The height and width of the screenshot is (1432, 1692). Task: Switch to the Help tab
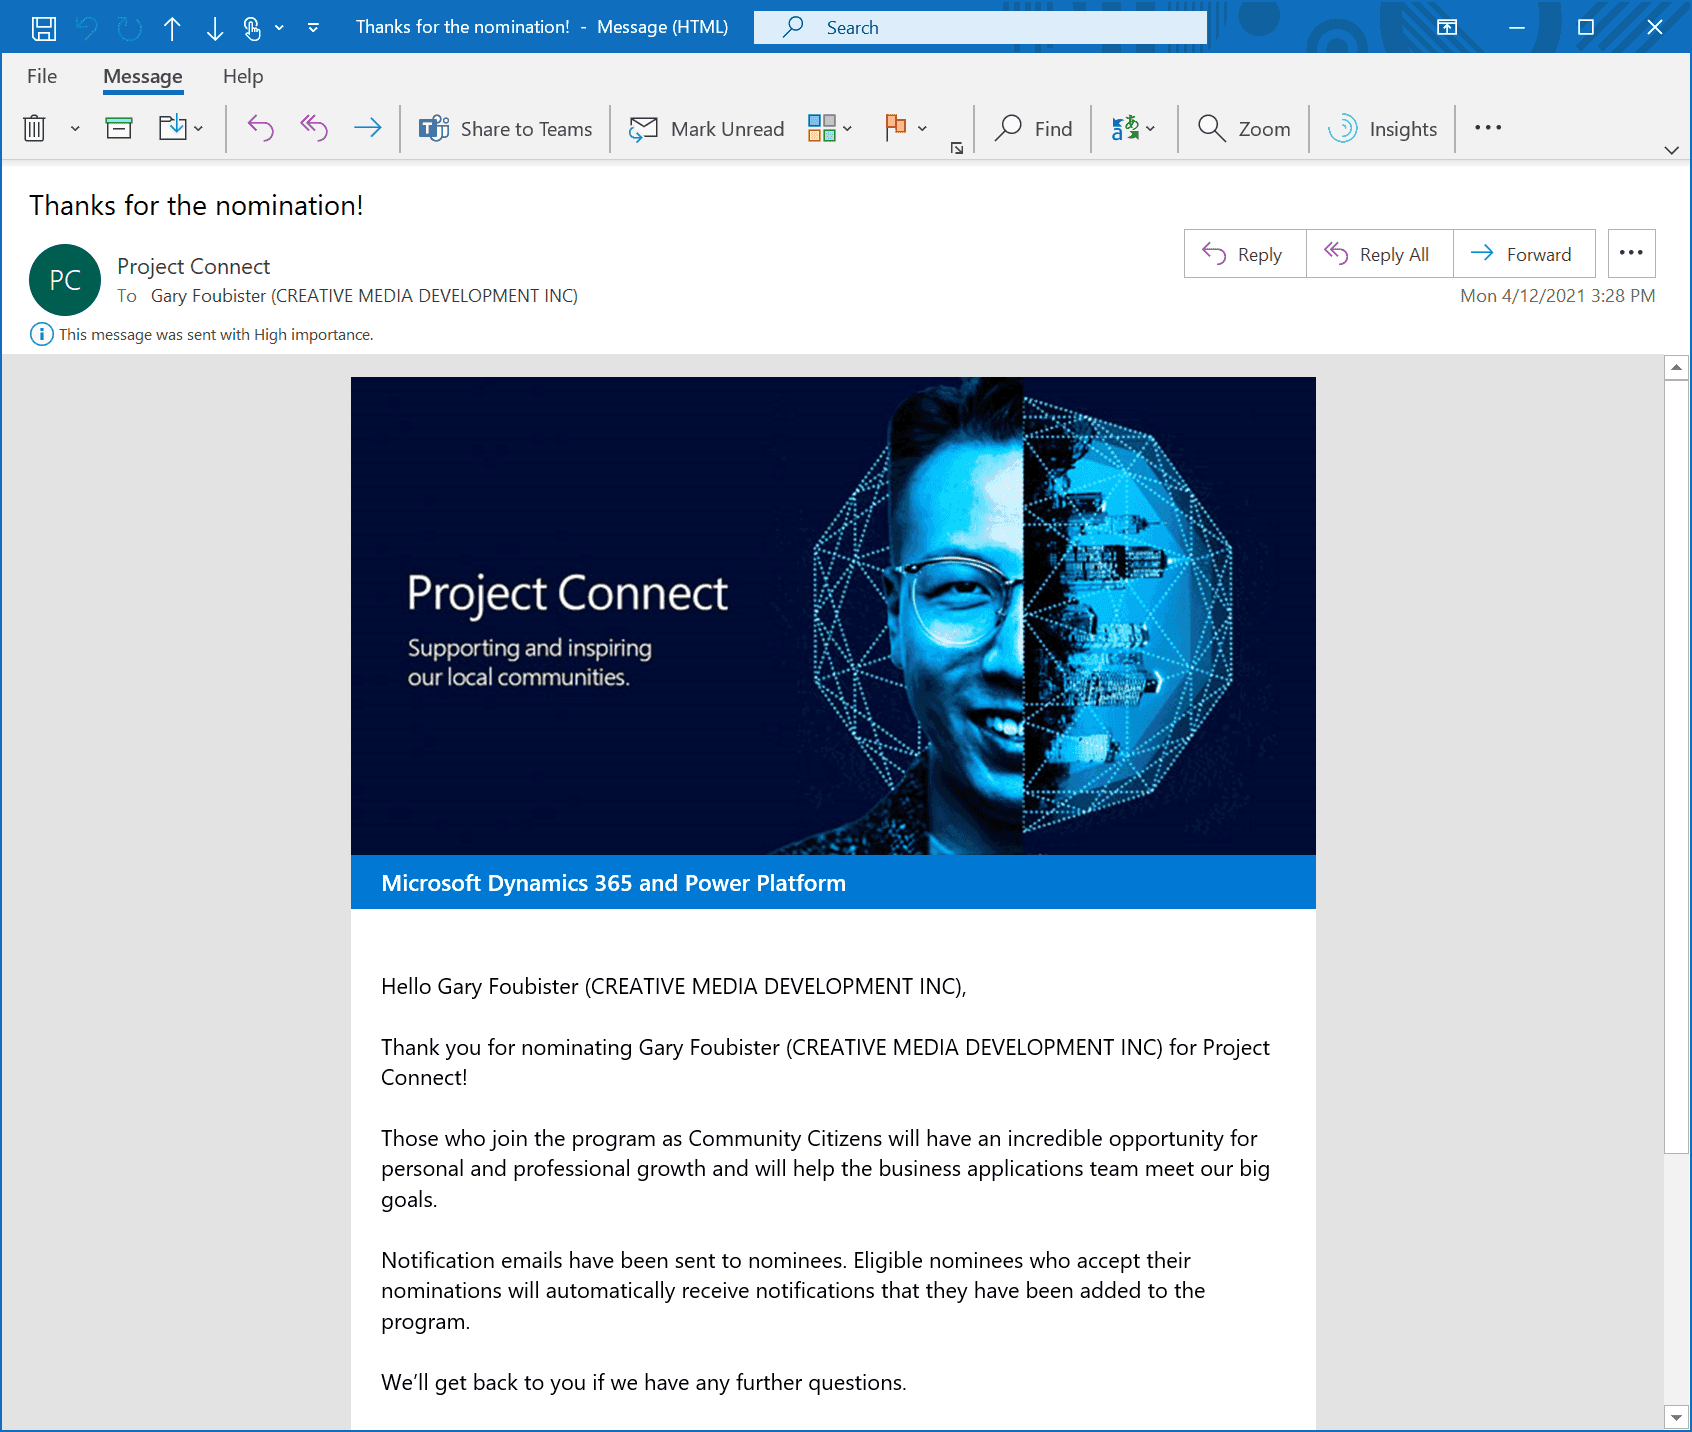[x=242, y=76]
